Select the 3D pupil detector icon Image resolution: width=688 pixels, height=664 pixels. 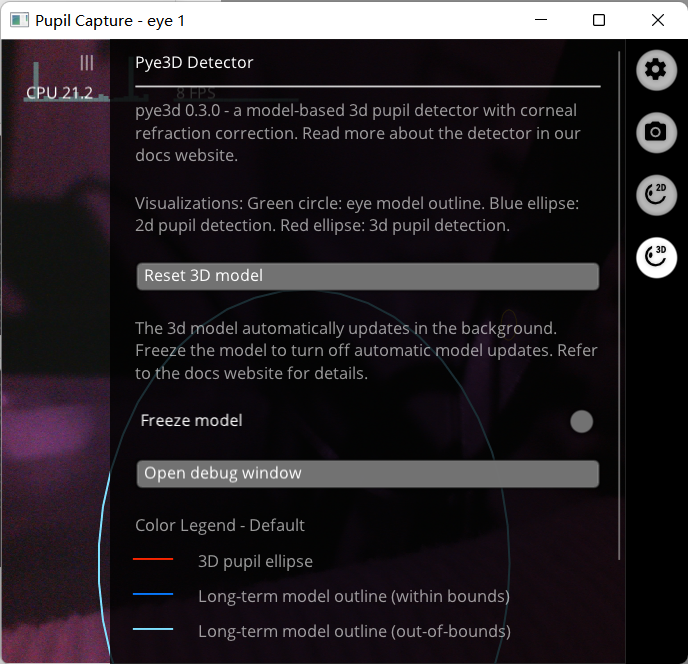[656, 257]
